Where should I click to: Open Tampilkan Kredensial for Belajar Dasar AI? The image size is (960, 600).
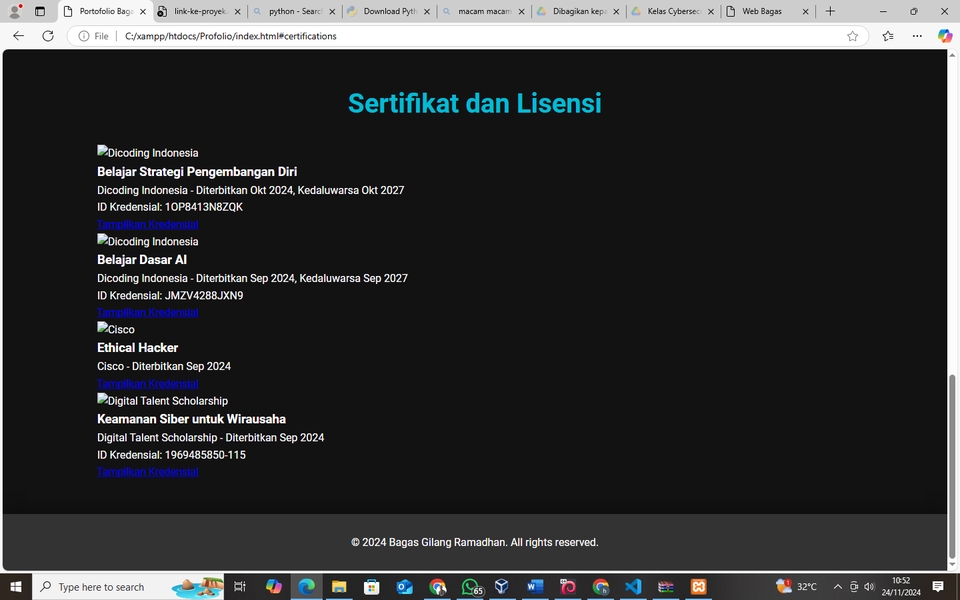[x=148, y=312]
